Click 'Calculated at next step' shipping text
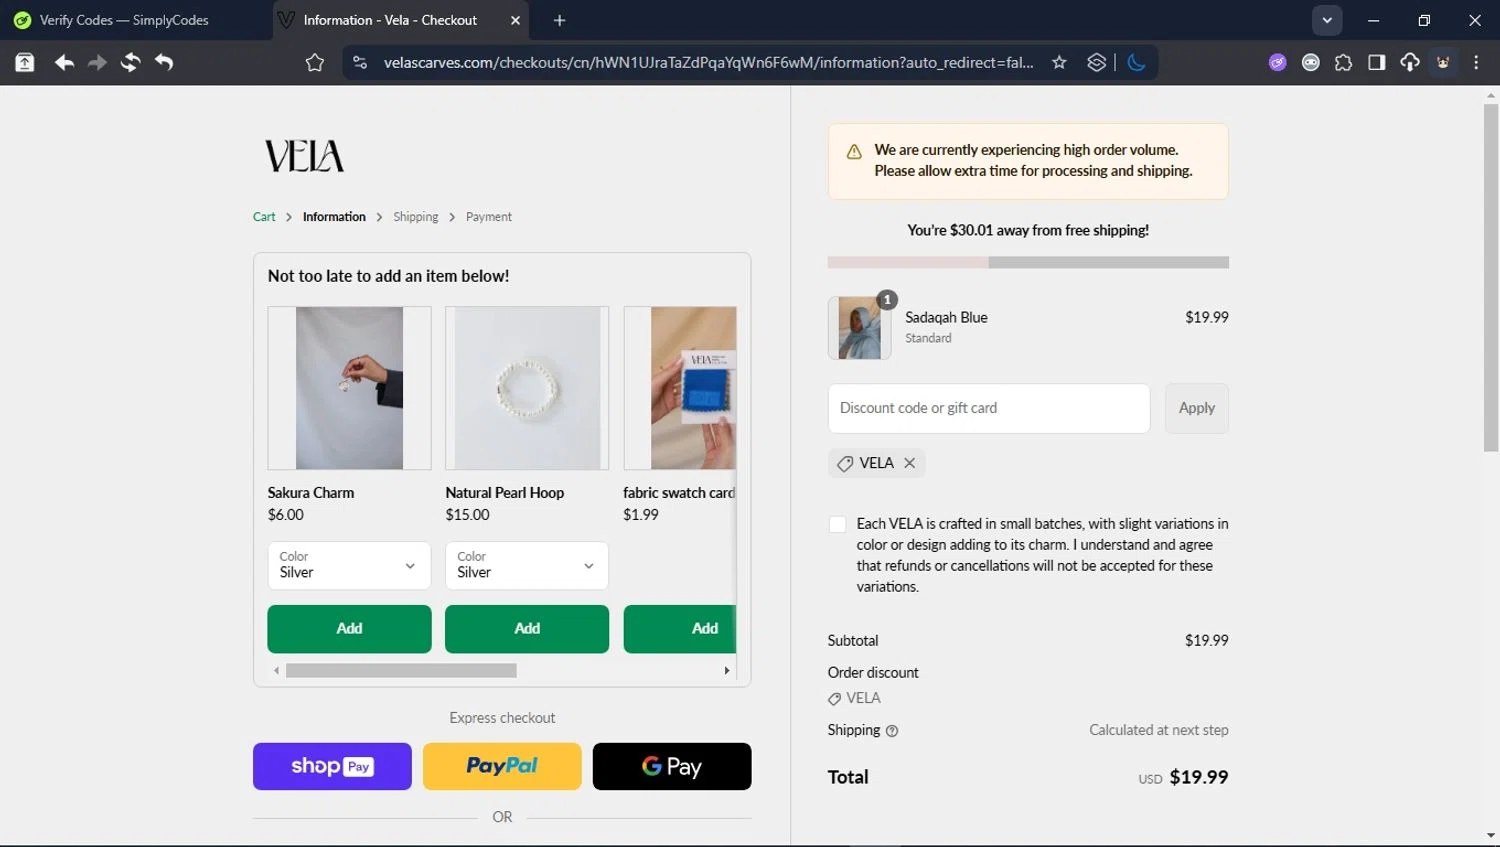Screen dimensions: 1500x847 pos(1159,731)
